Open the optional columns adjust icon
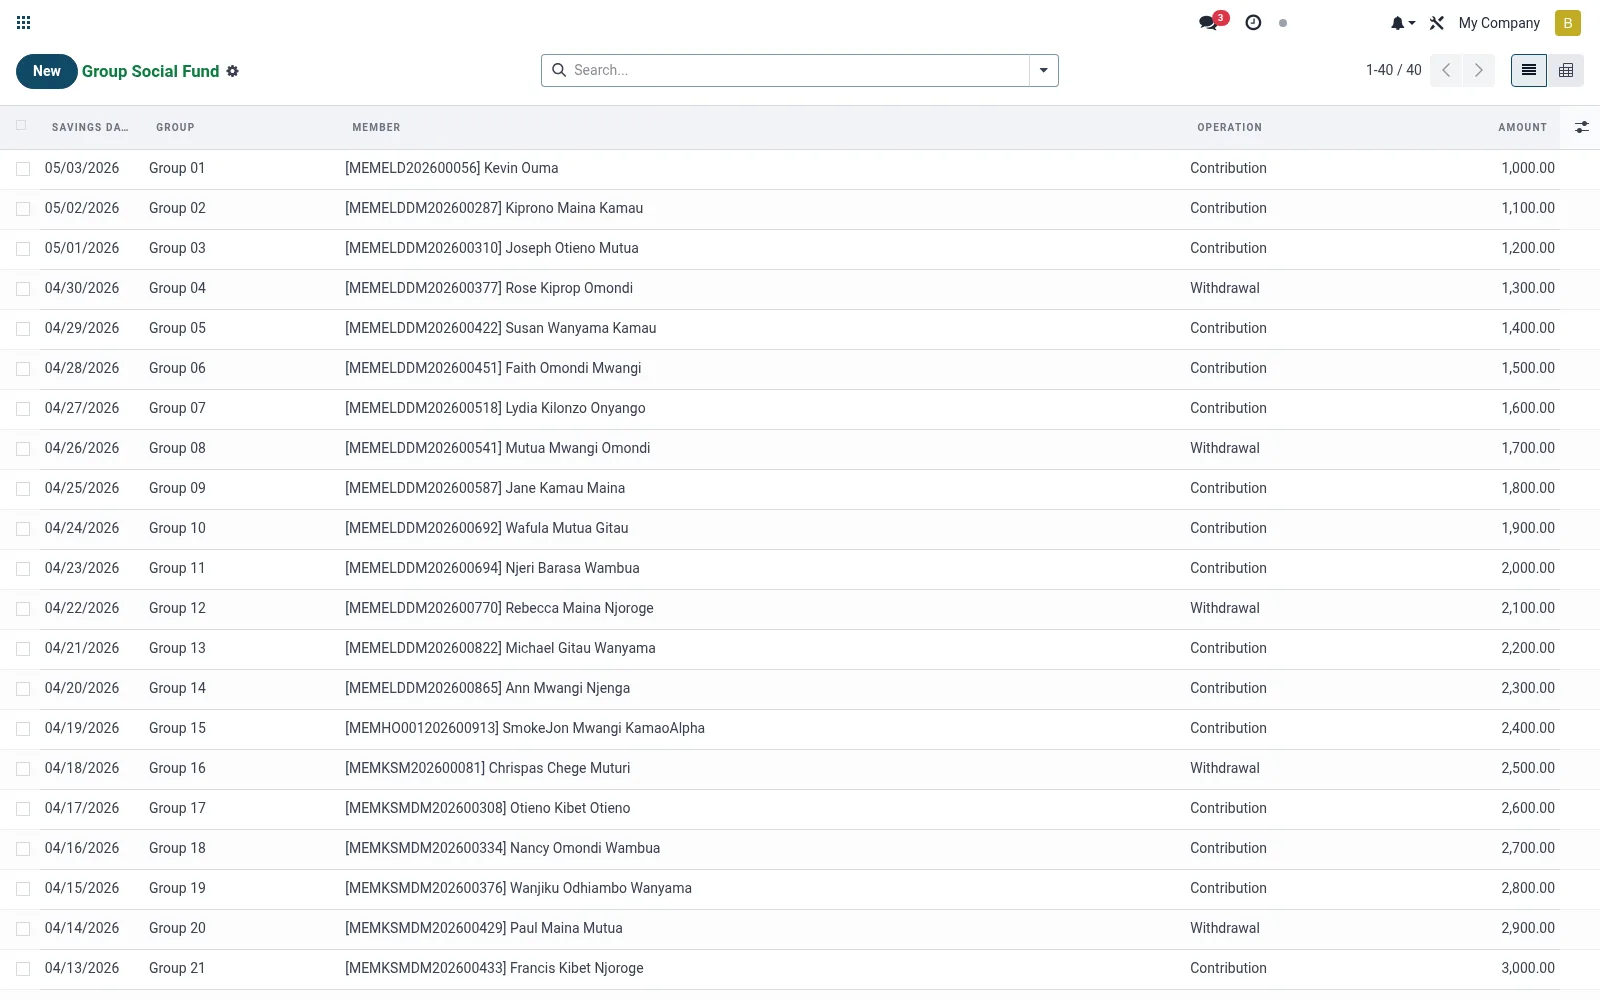The image size is (1600, 1000). 1581,127
